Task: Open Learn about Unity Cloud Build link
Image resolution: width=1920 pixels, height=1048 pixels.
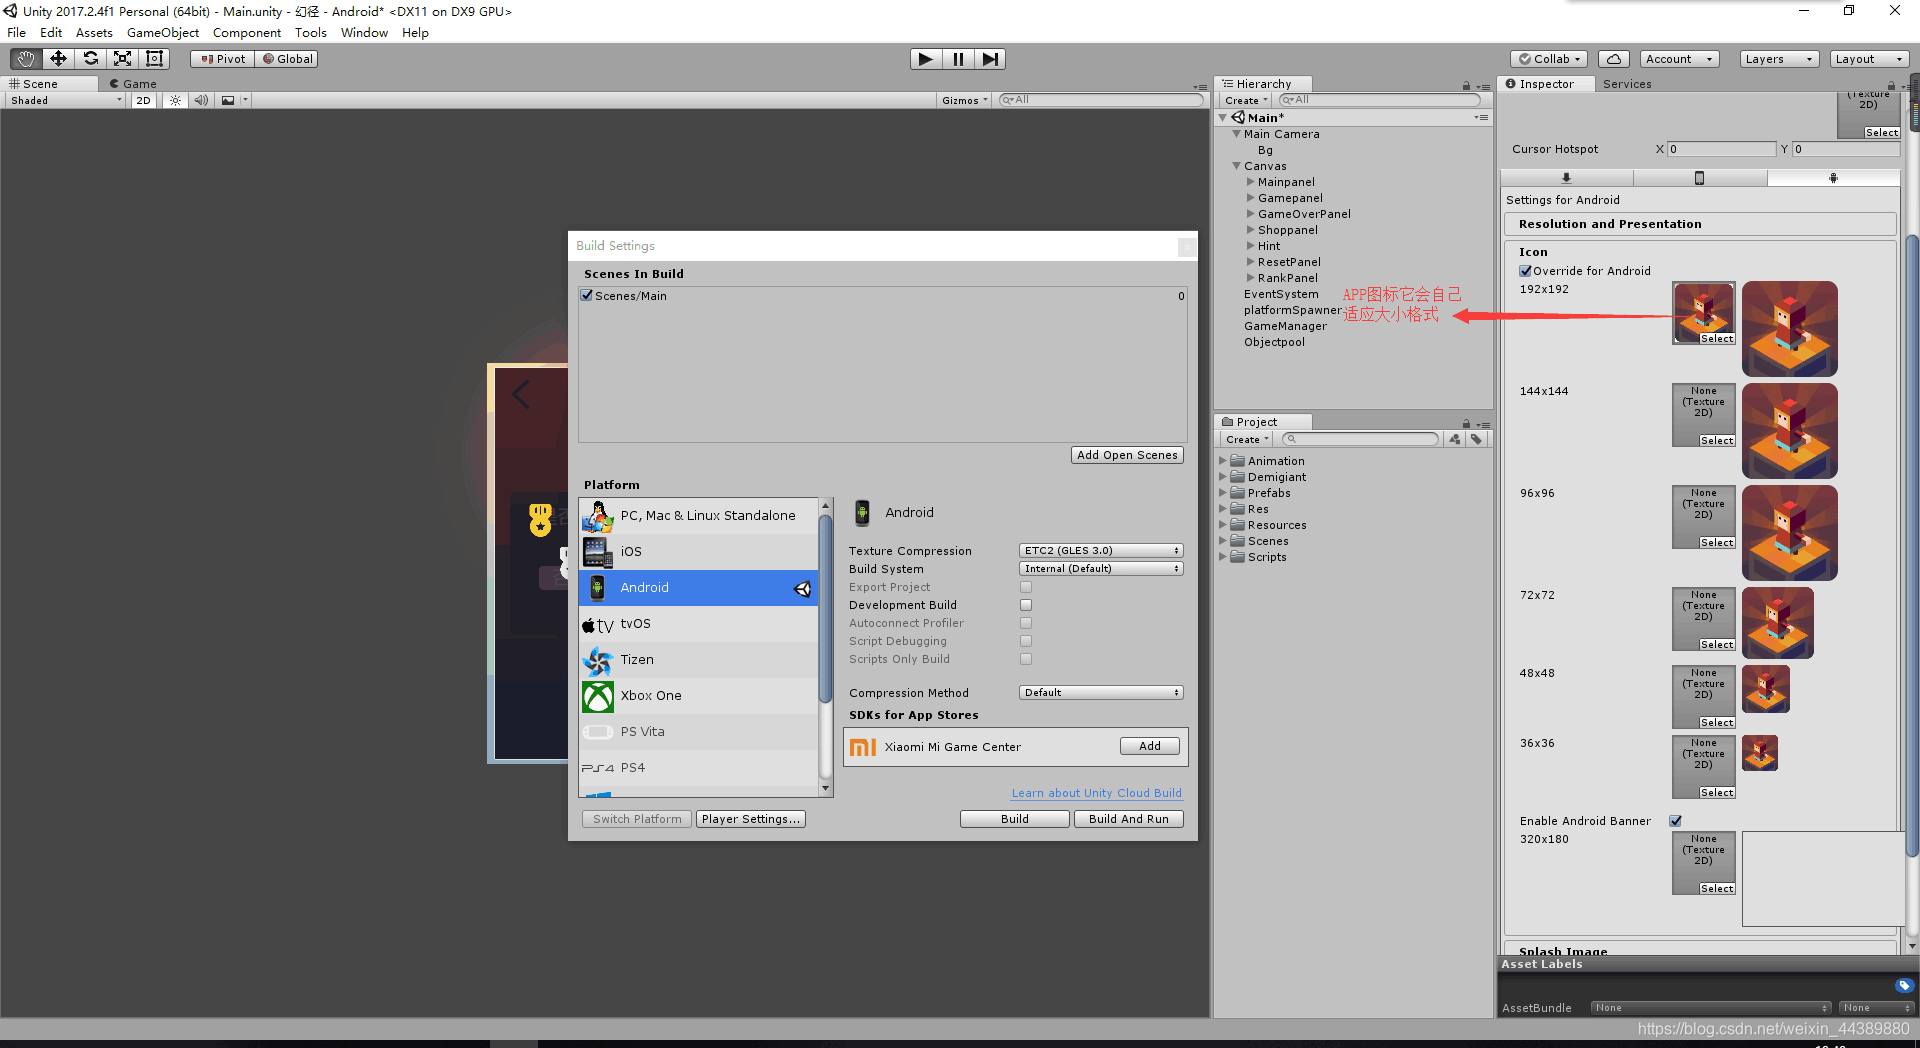Action: [x=1096, y=793]
